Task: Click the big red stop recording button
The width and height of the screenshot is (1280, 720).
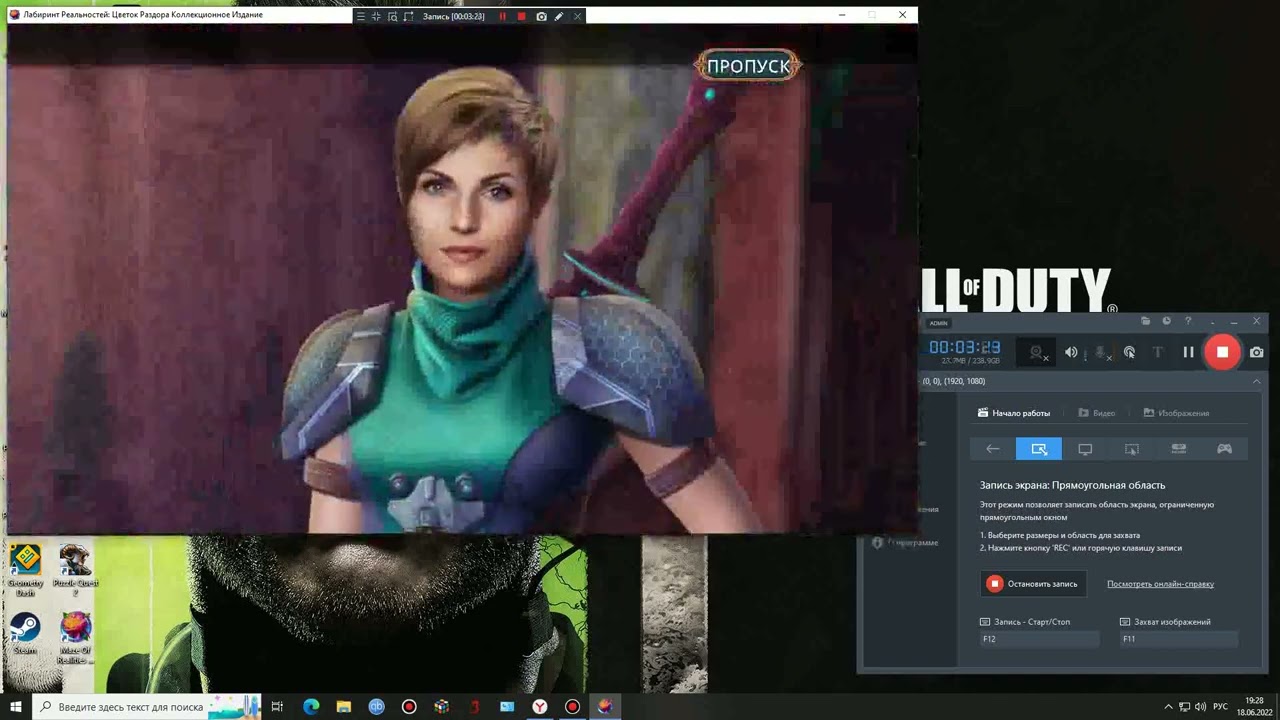Action: (x=1222, y=352)
